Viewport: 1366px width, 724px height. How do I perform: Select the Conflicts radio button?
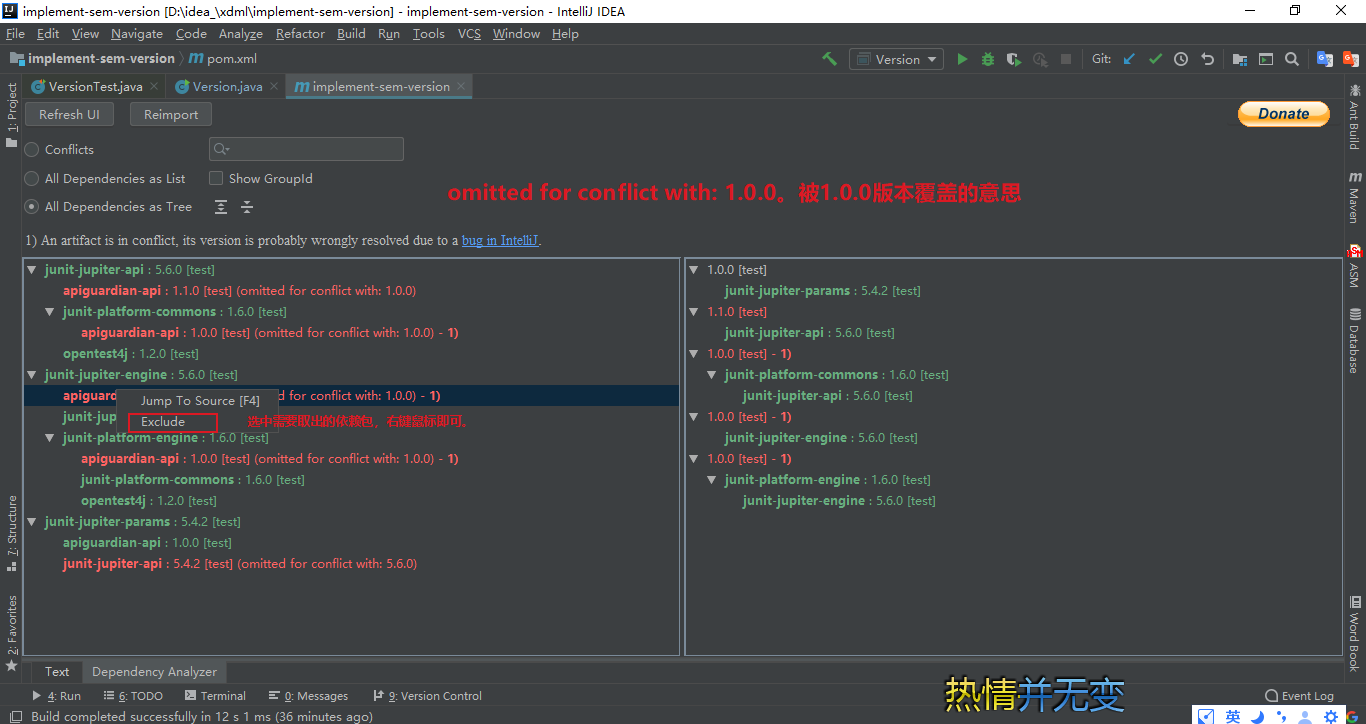(33, 150)
